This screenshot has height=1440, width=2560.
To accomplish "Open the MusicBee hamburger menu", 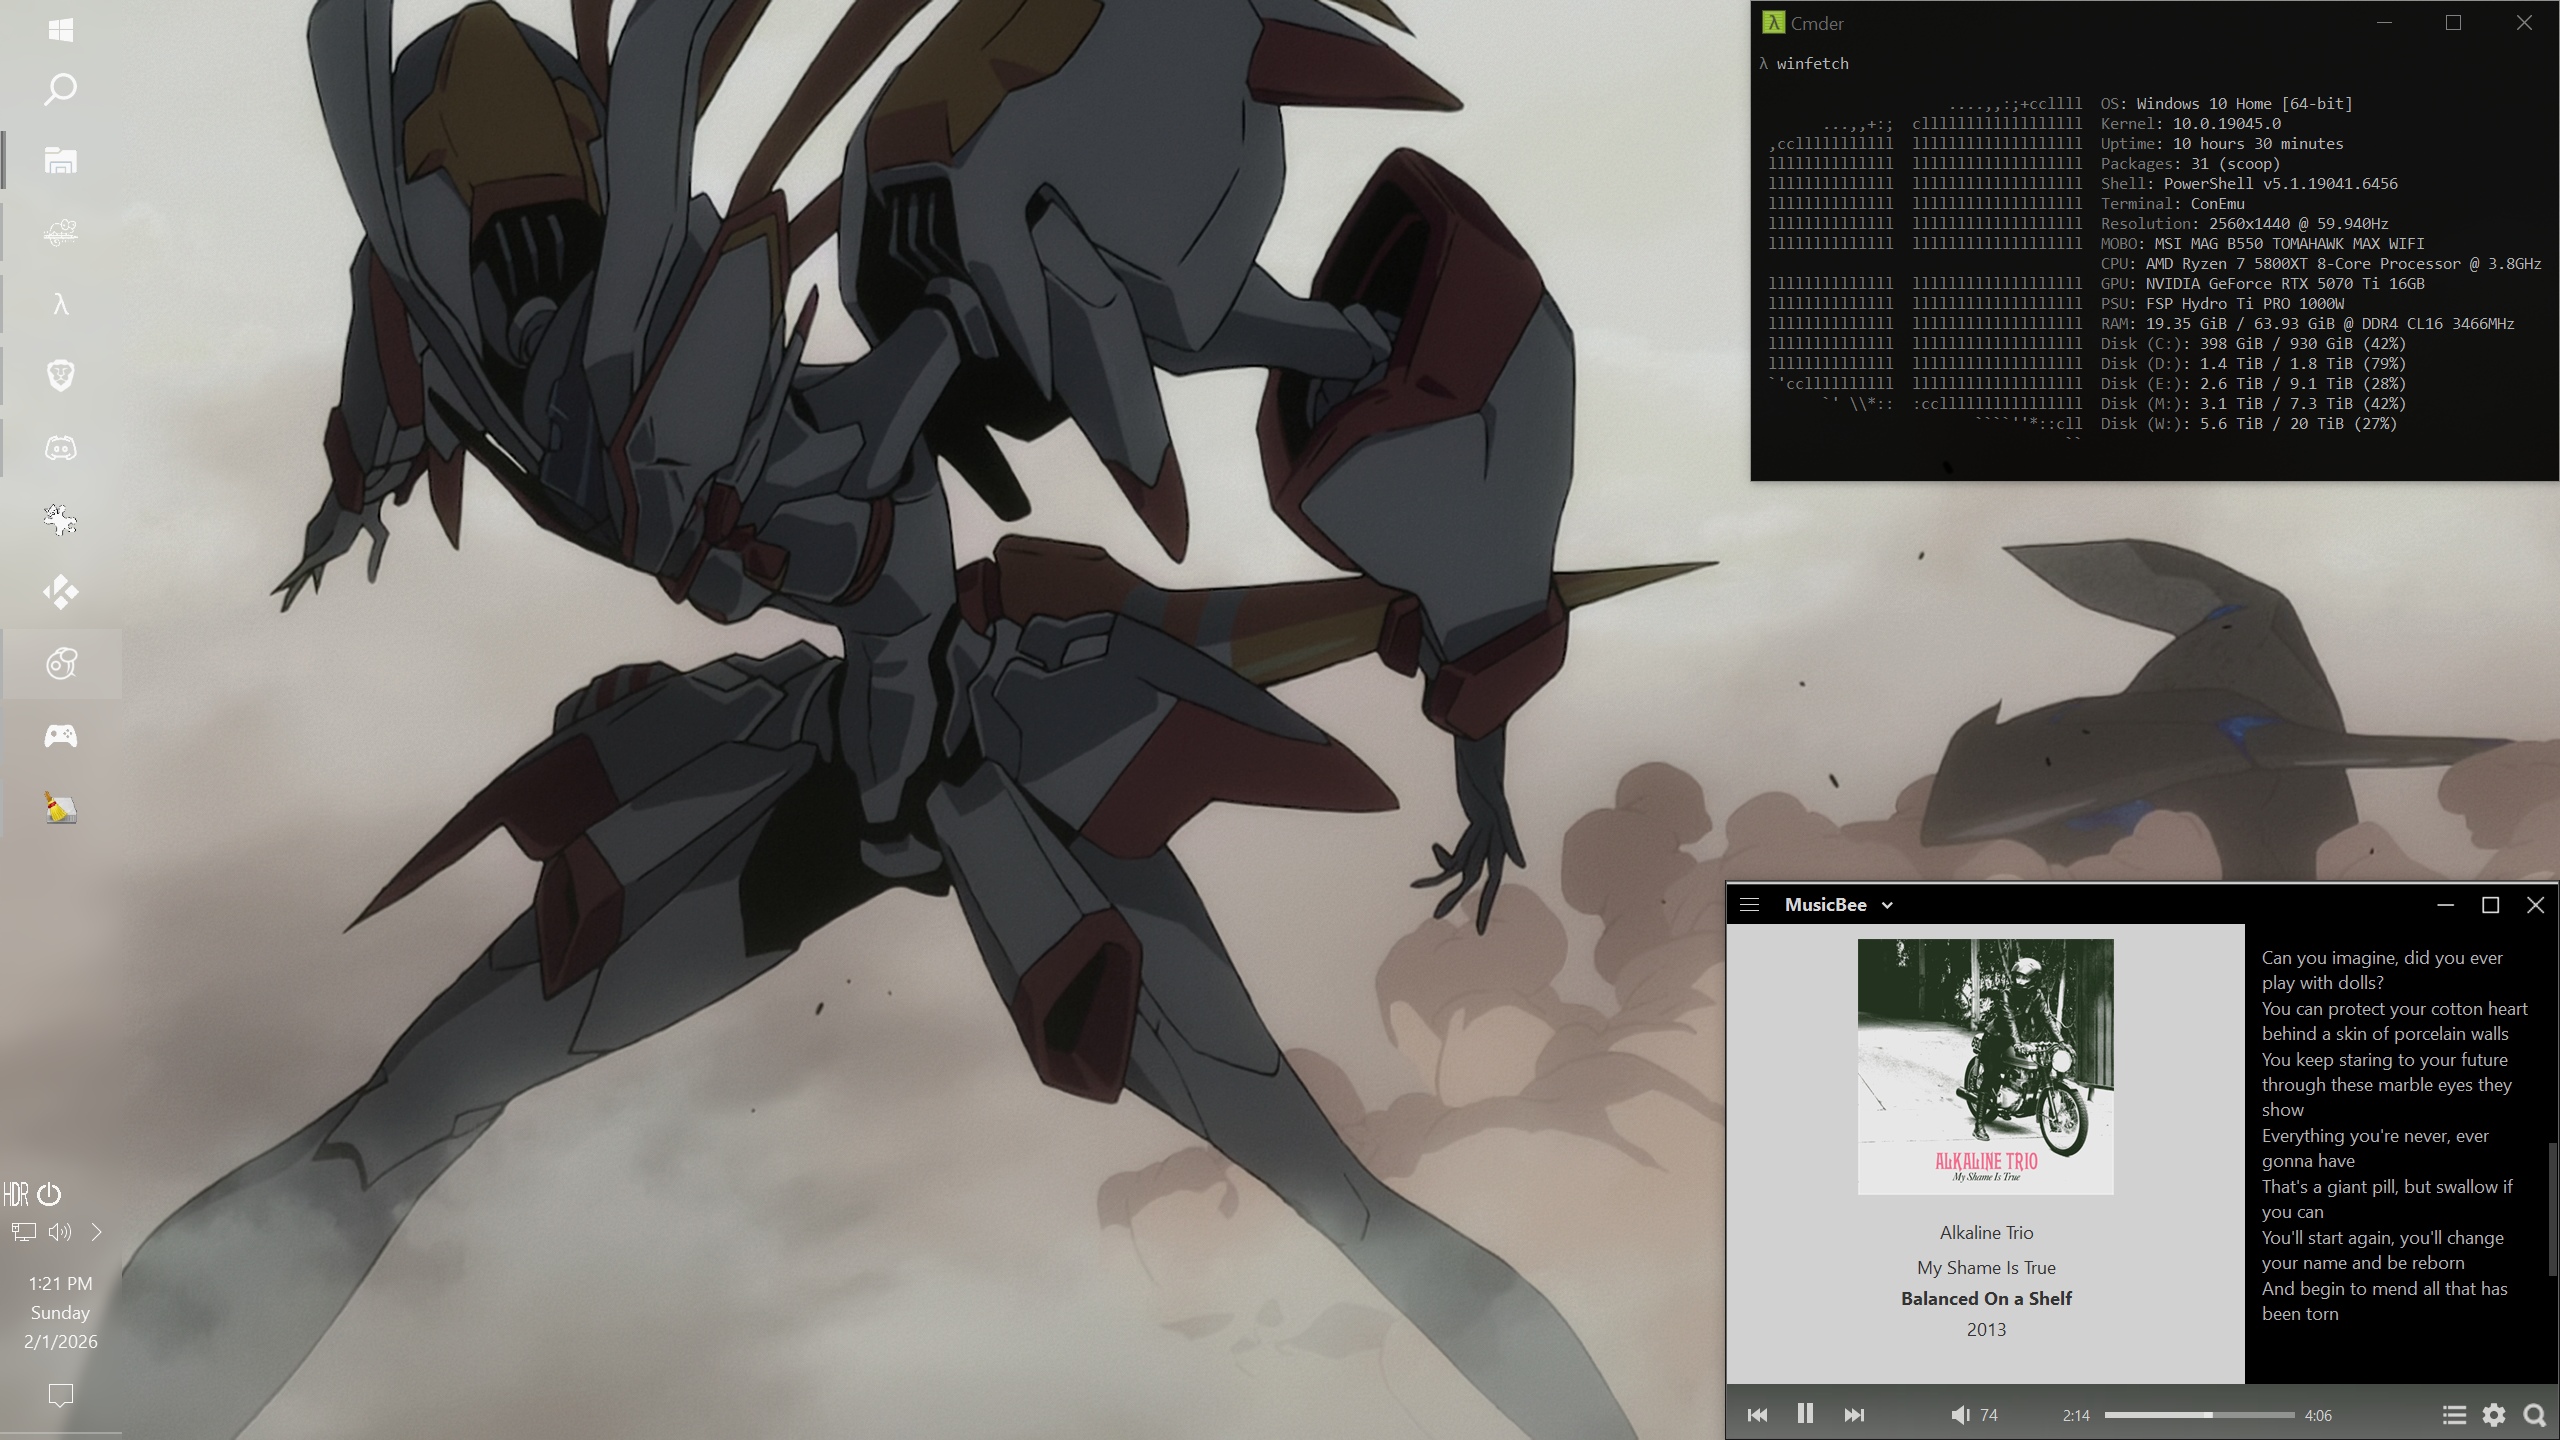I will point(1749,905).
